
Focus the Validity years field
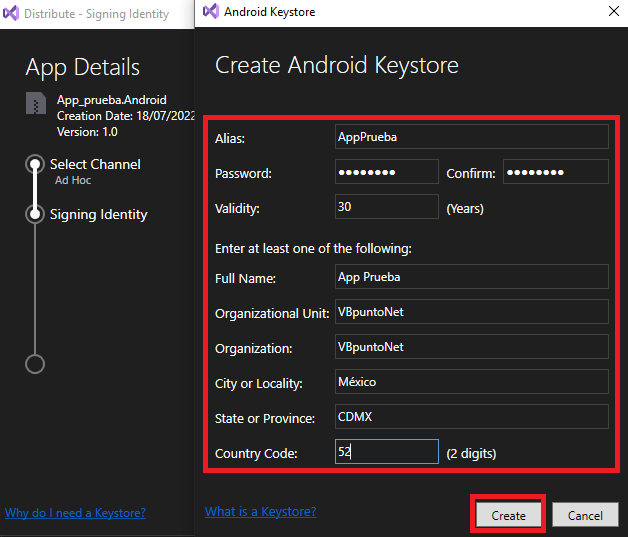pyautogui.click(x=387, y=207)
